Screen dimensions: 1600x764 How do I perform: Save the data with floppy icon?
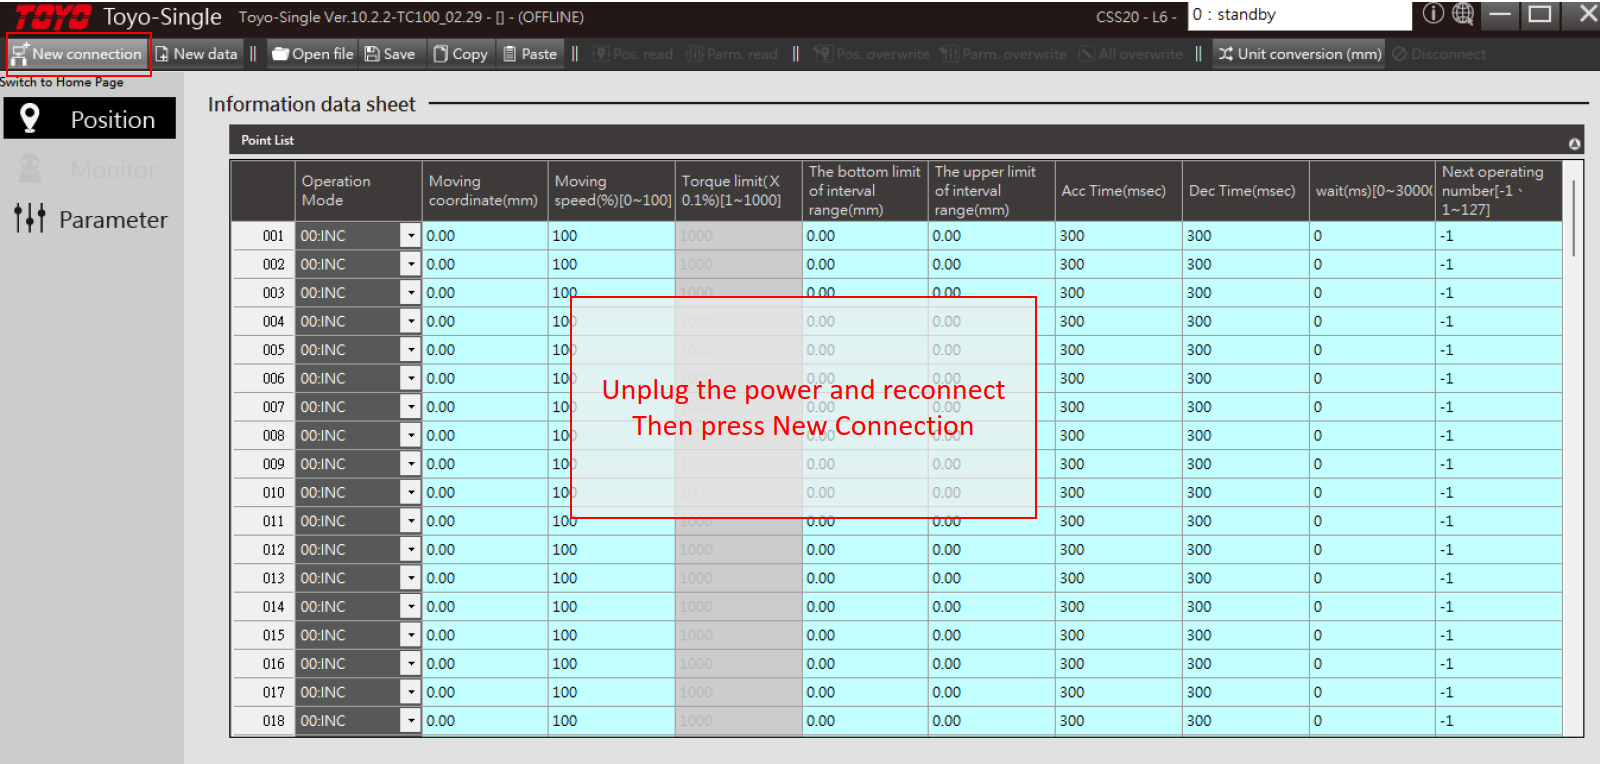(x=390, y=54)
